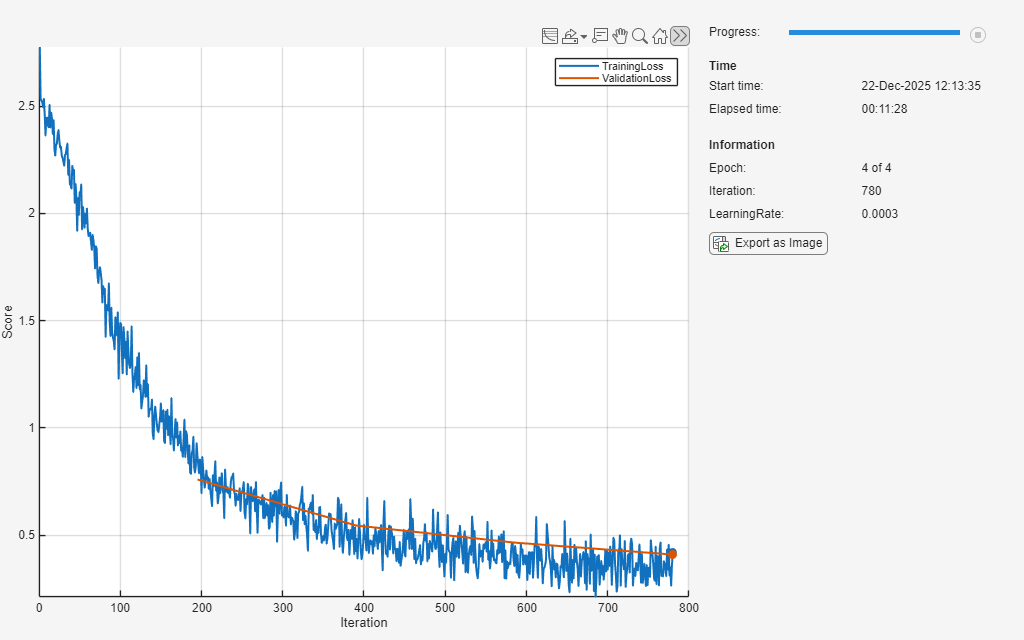
Task: Click the ValidationLoss legend entry
Action: pyautogui.click(x=636, y=78)
